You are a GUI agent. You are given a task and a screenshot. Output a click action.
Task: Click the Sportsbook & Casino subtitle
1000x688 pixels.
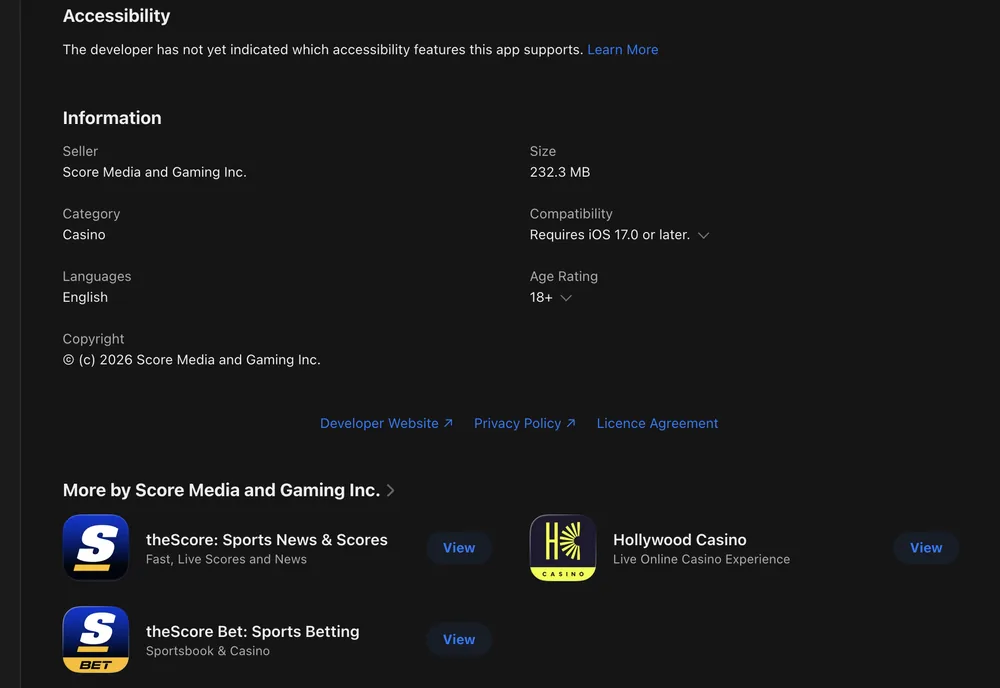(x=207, y=651)
